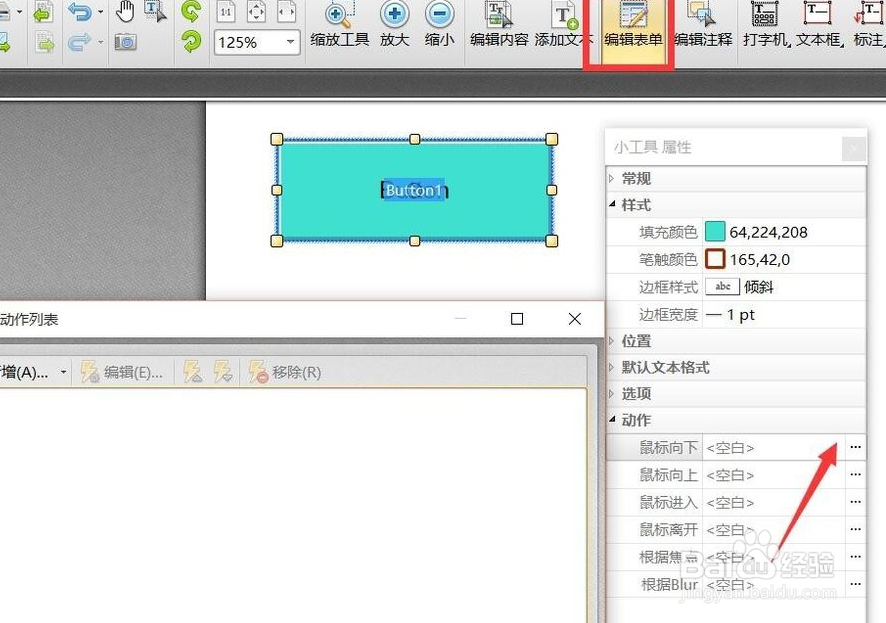Open the 填充颜色 fill color swatch
Image resolution: width=886 pixels, height=623 pixels.
(x=714, y=231)
